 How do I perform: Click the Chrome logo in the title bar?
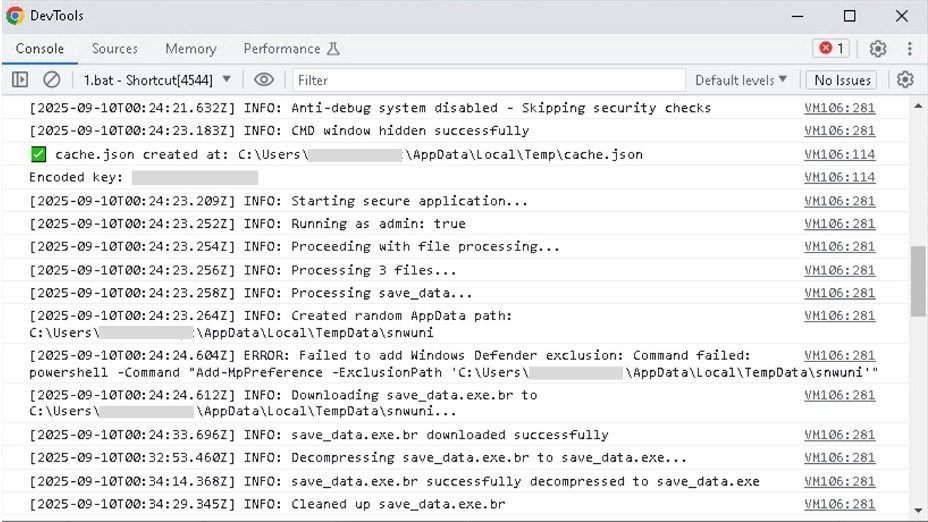15,16
